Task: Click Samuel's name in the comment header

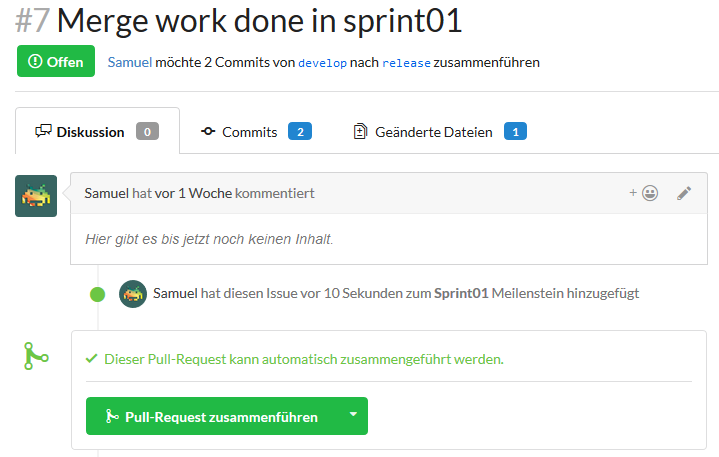Action: tap(106, 193)
